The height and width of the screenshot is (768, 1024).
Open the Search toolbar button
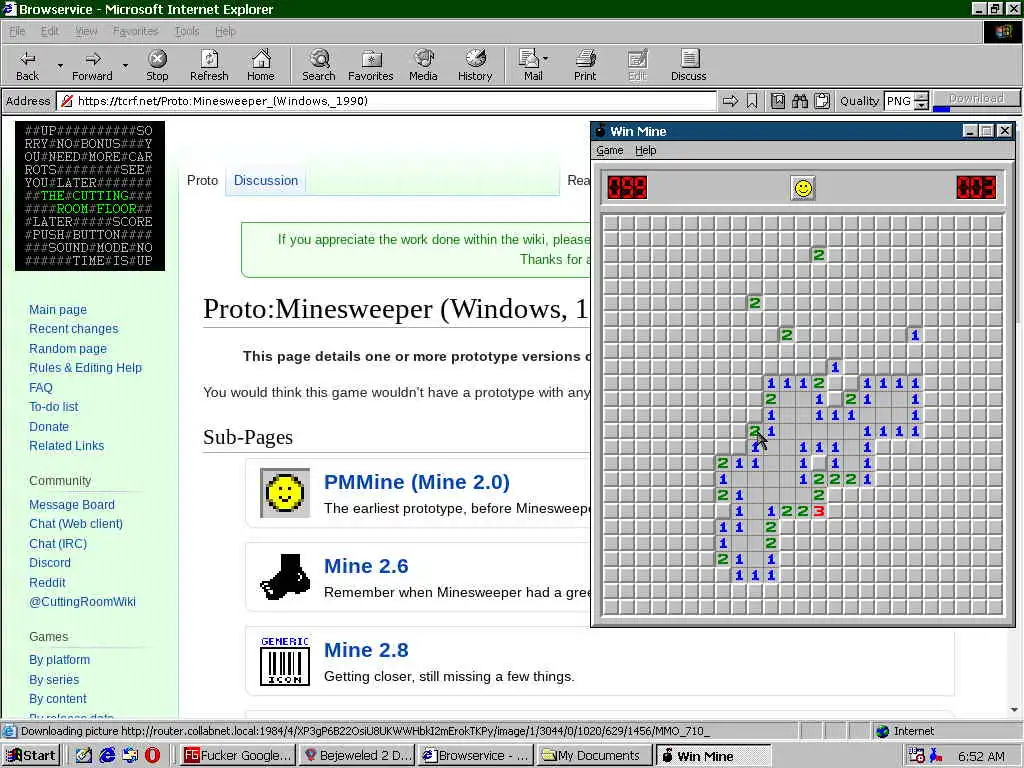point(319,66)
